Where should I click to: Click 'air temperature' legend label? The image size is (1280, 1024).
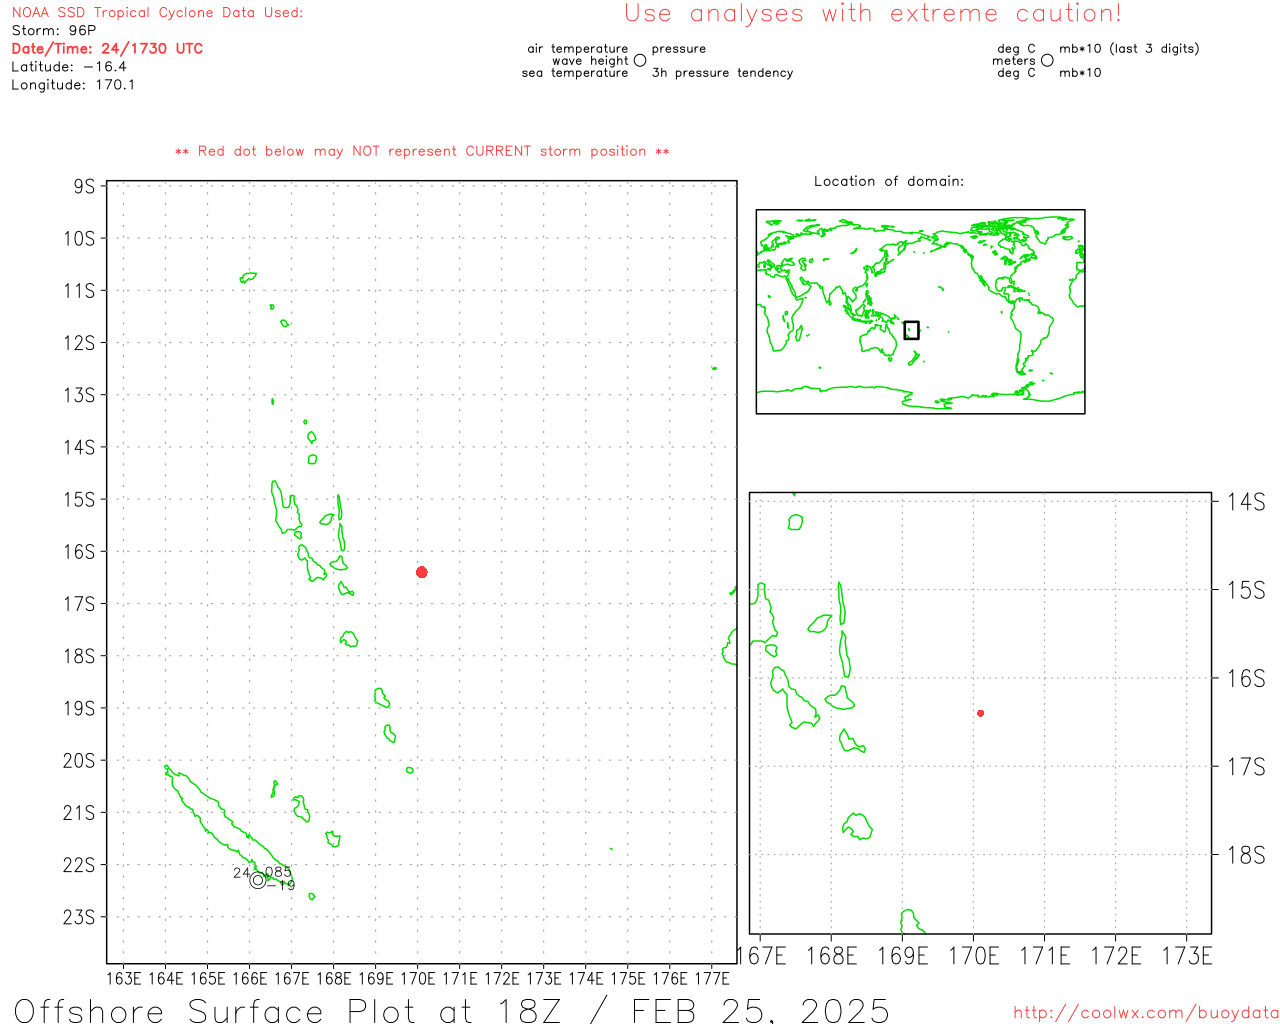[x=578, y=49]
